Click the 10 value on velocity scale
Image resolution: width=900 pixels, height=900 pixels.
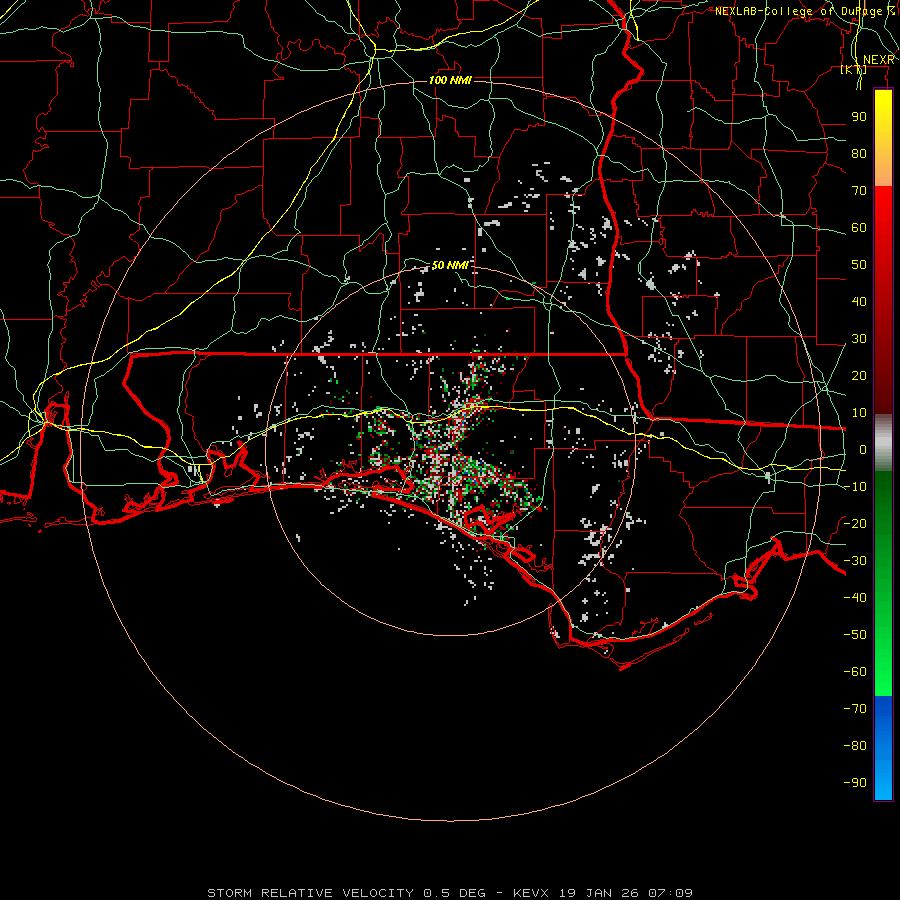coord(859,413)
